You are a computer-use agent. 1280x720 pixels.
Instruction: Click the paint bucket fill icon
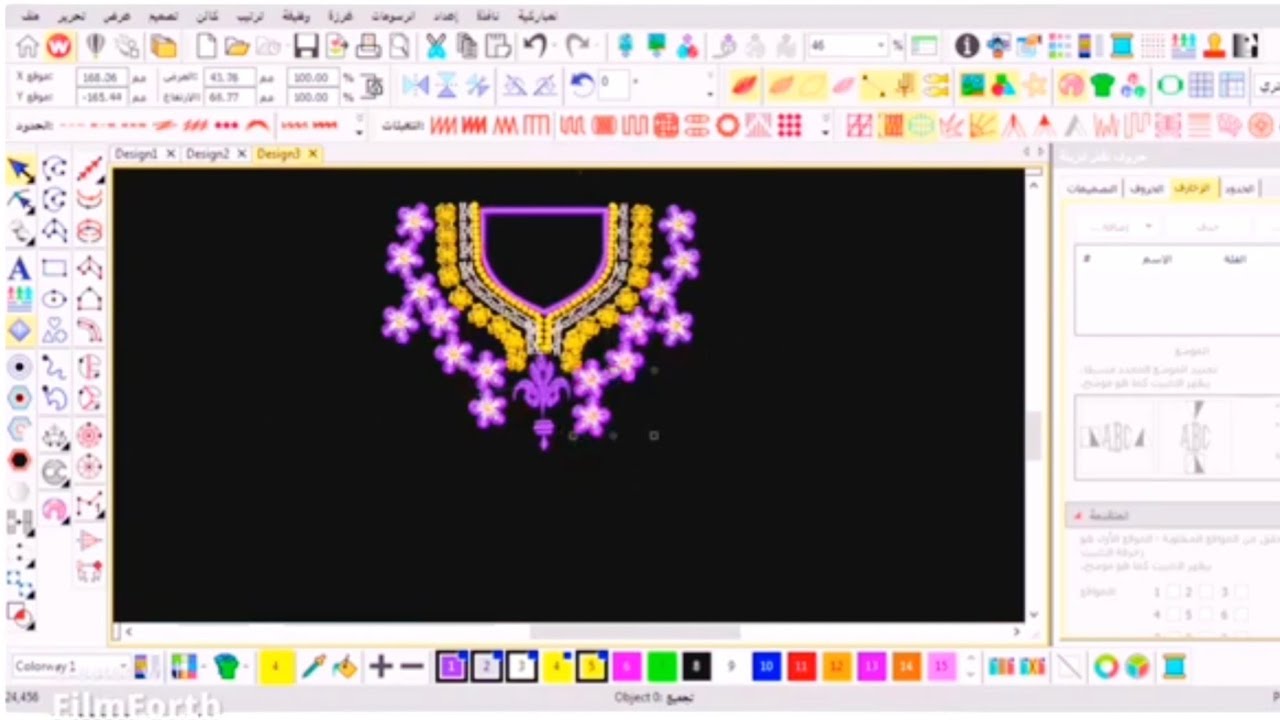pyautogui.click(x=344, y=666)
